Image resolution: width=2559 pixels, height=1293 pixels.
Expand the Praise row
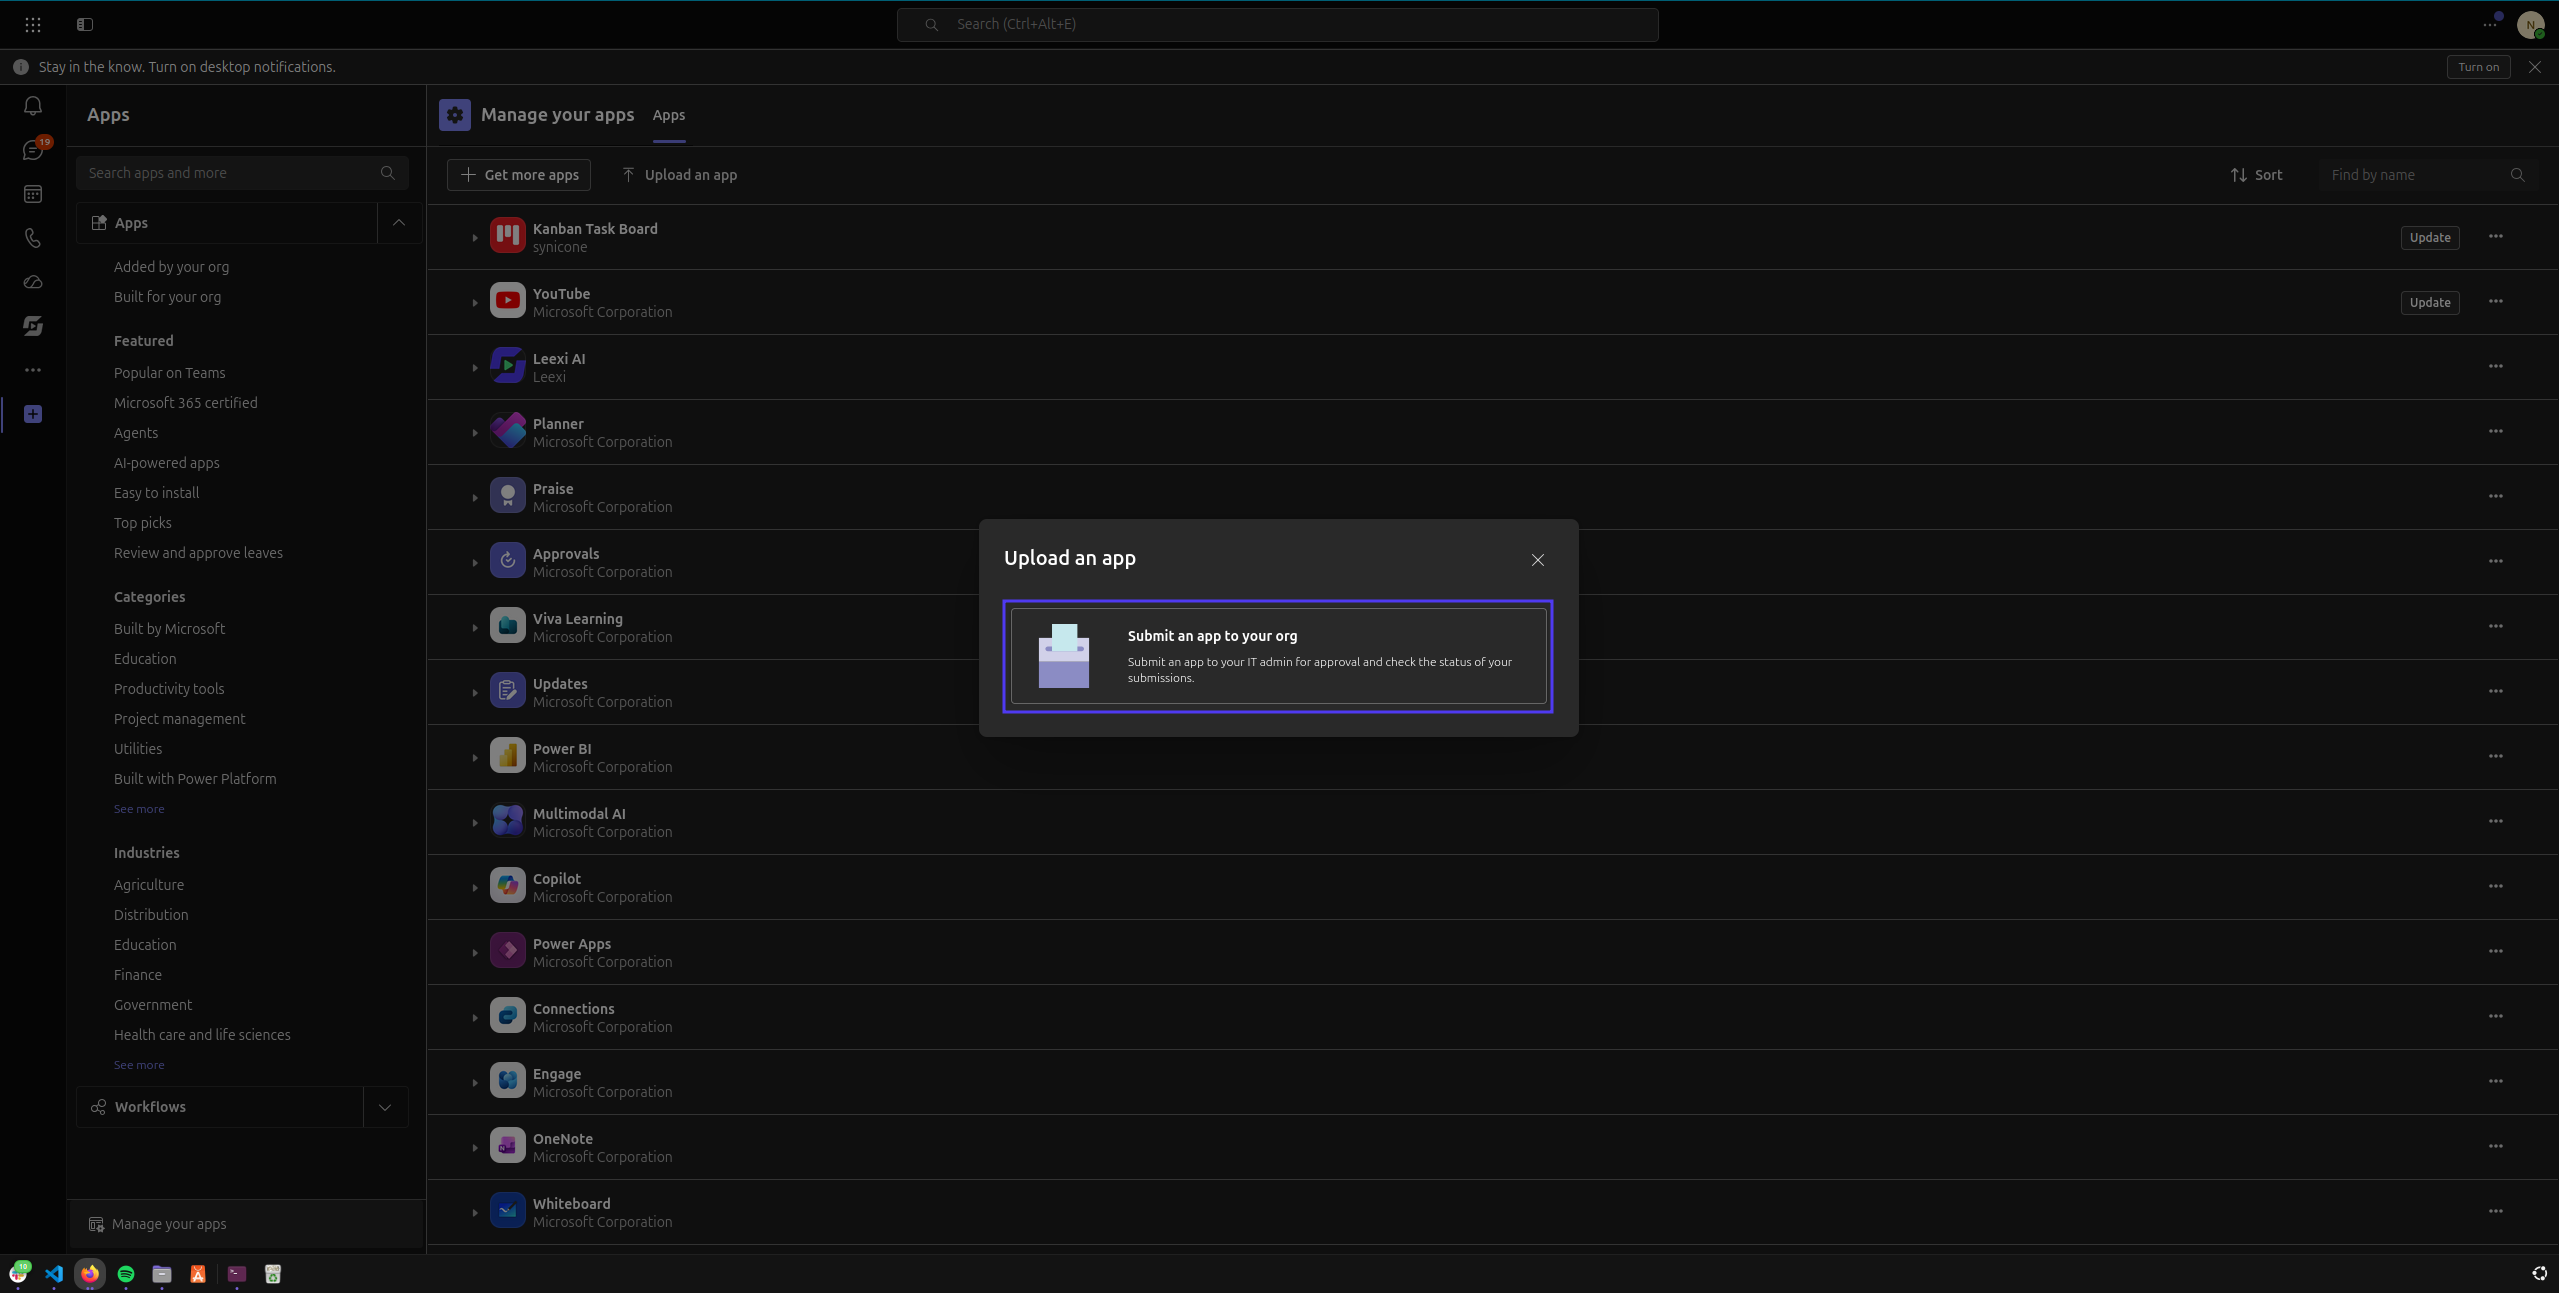pos(474,498)
